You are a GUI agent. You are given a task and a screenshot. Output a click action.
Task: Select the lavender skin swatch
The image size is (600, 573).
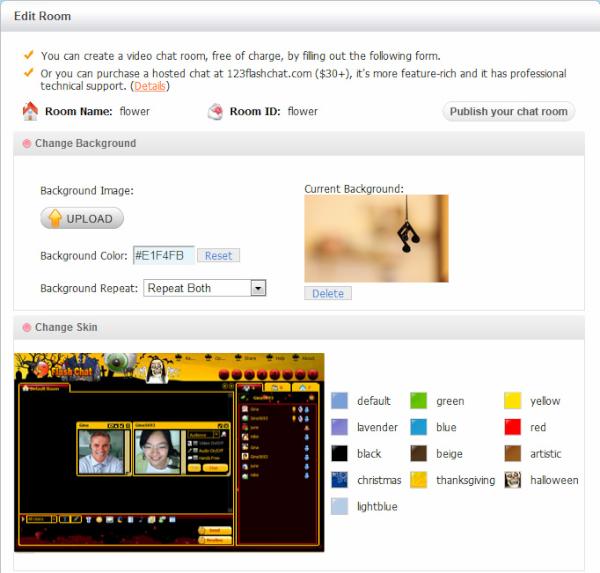[x=339, y=427]
